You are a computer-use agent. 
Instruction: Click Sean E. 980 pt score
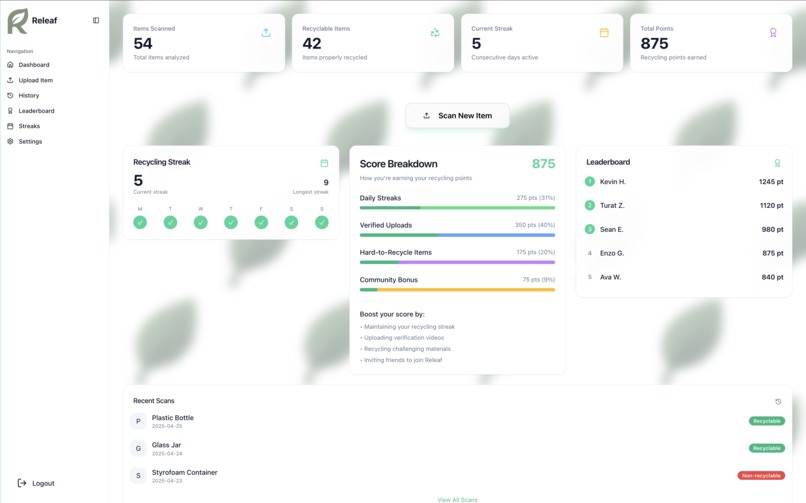[x=773, y=230]
